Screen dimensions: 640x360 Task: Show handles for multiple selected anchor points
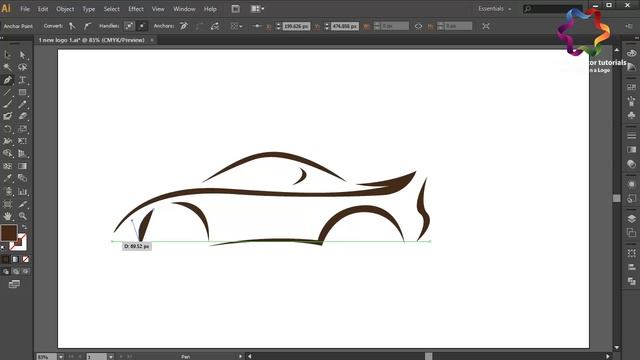[x=129, y=26]
